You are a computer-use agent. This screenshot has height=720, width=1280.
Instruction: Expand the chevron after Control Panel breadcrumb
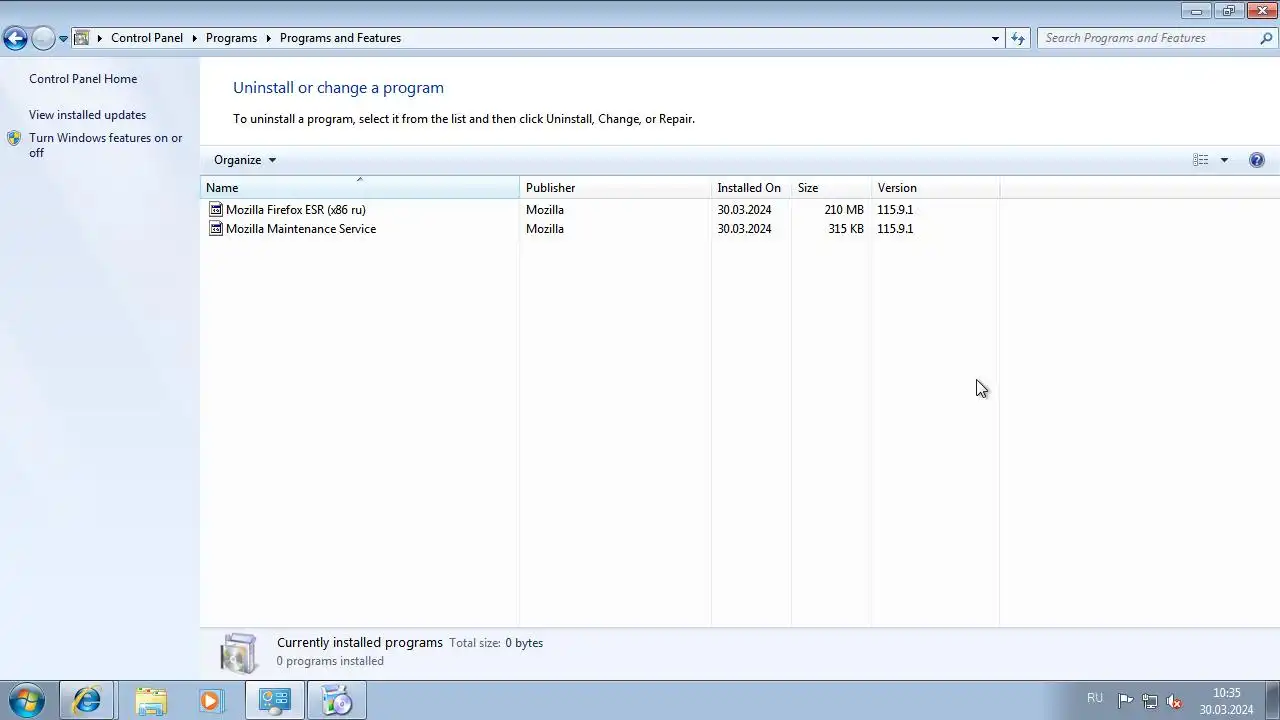point(194,38)
